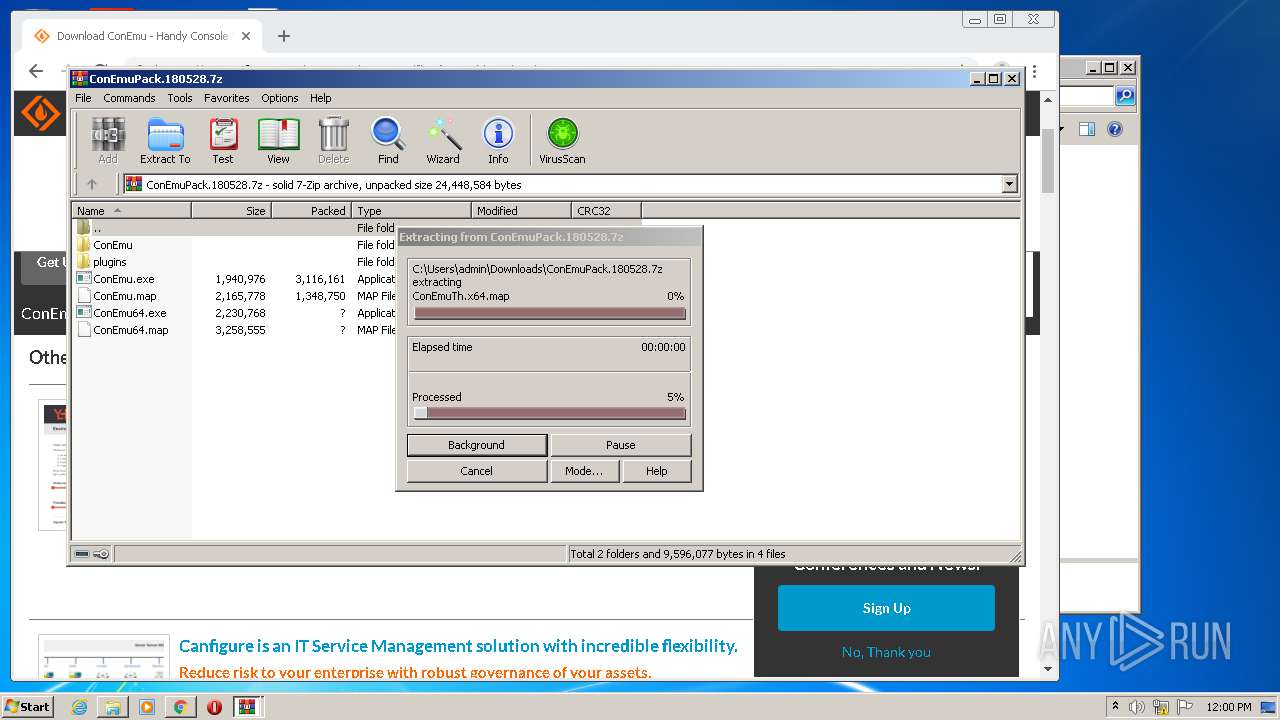Click the Opera taskbar icon
This screenshot has height=720, width=1280.
click(214, 707)
